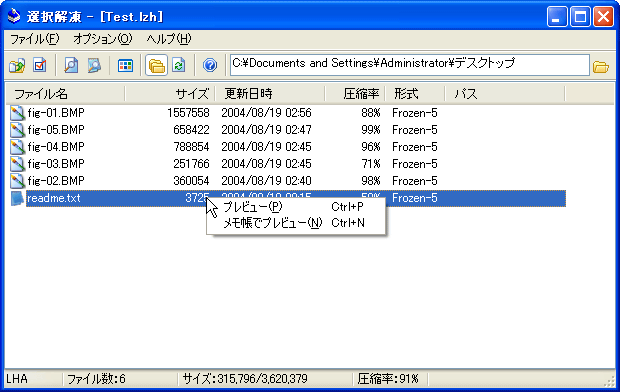The width and height of the screenshot is (620, 392).
Task: Click the green arrows refresh document icon
Action: coord(179,65)
